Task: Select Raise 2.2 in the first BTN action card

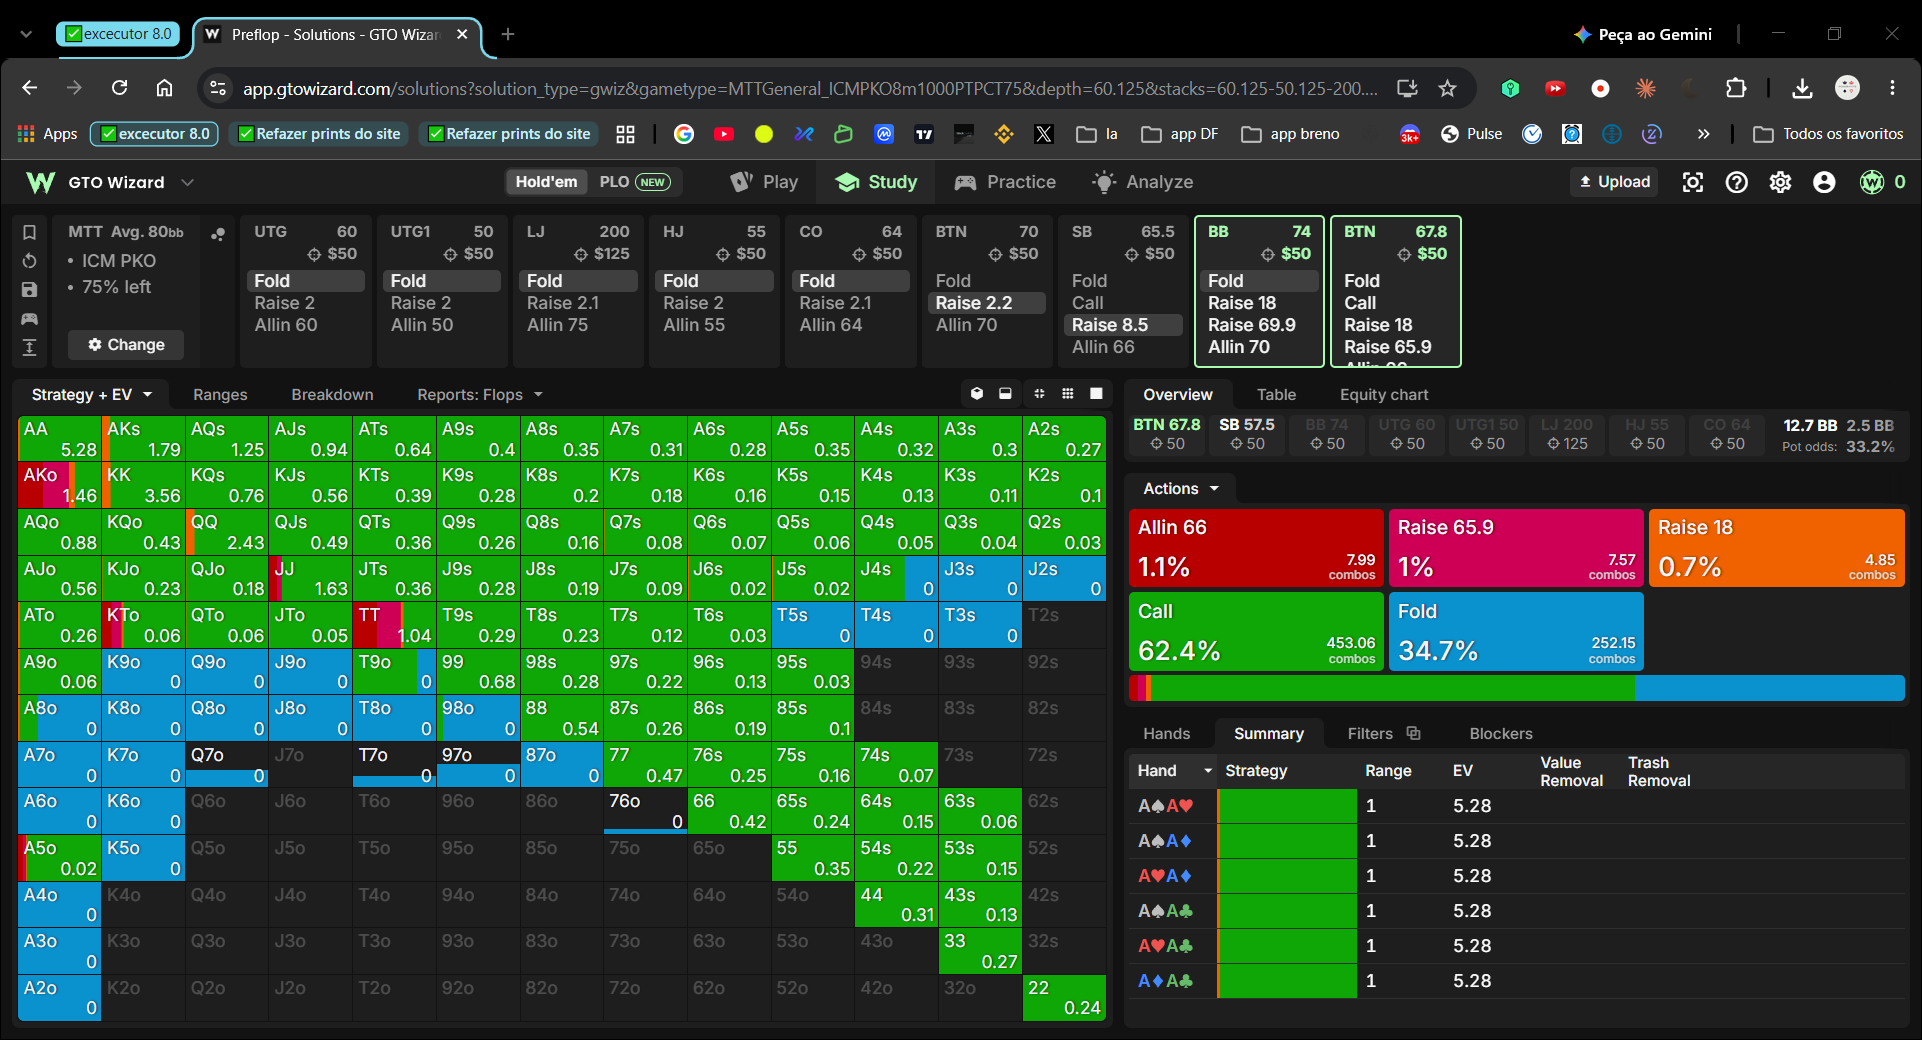Action: [987, 303]
